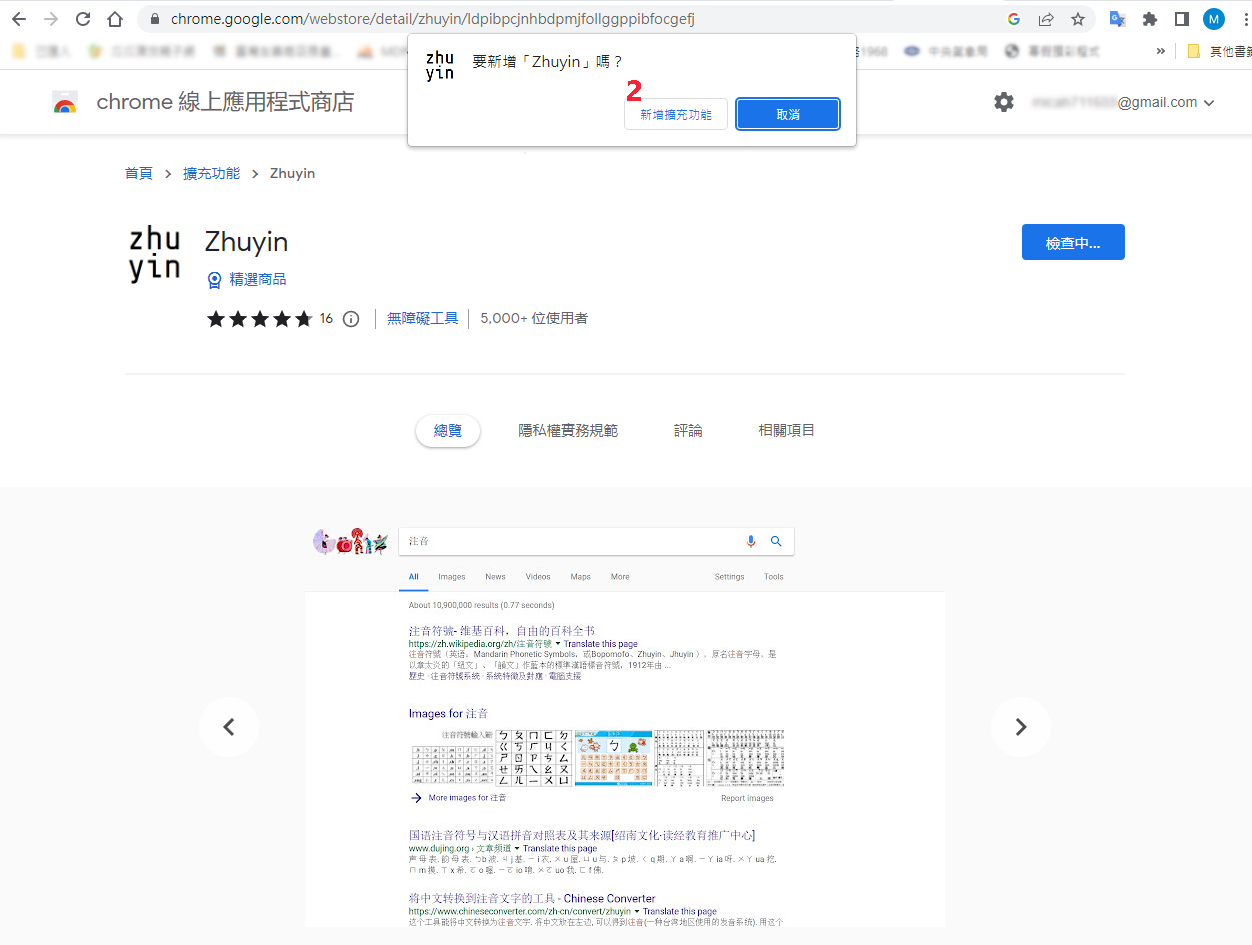The image size is (1252, 945).
Task: Click the five-star rating
Action: point(259,319)
